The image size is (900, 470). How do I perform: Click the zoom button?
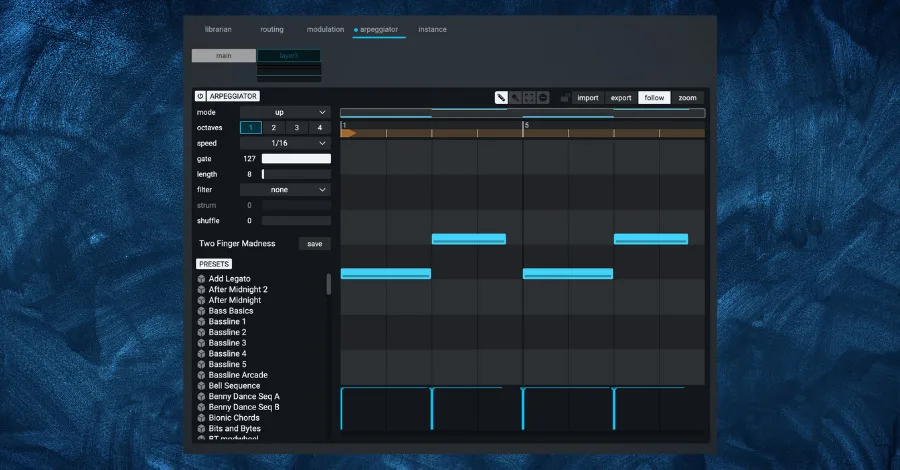pos(687,98)
